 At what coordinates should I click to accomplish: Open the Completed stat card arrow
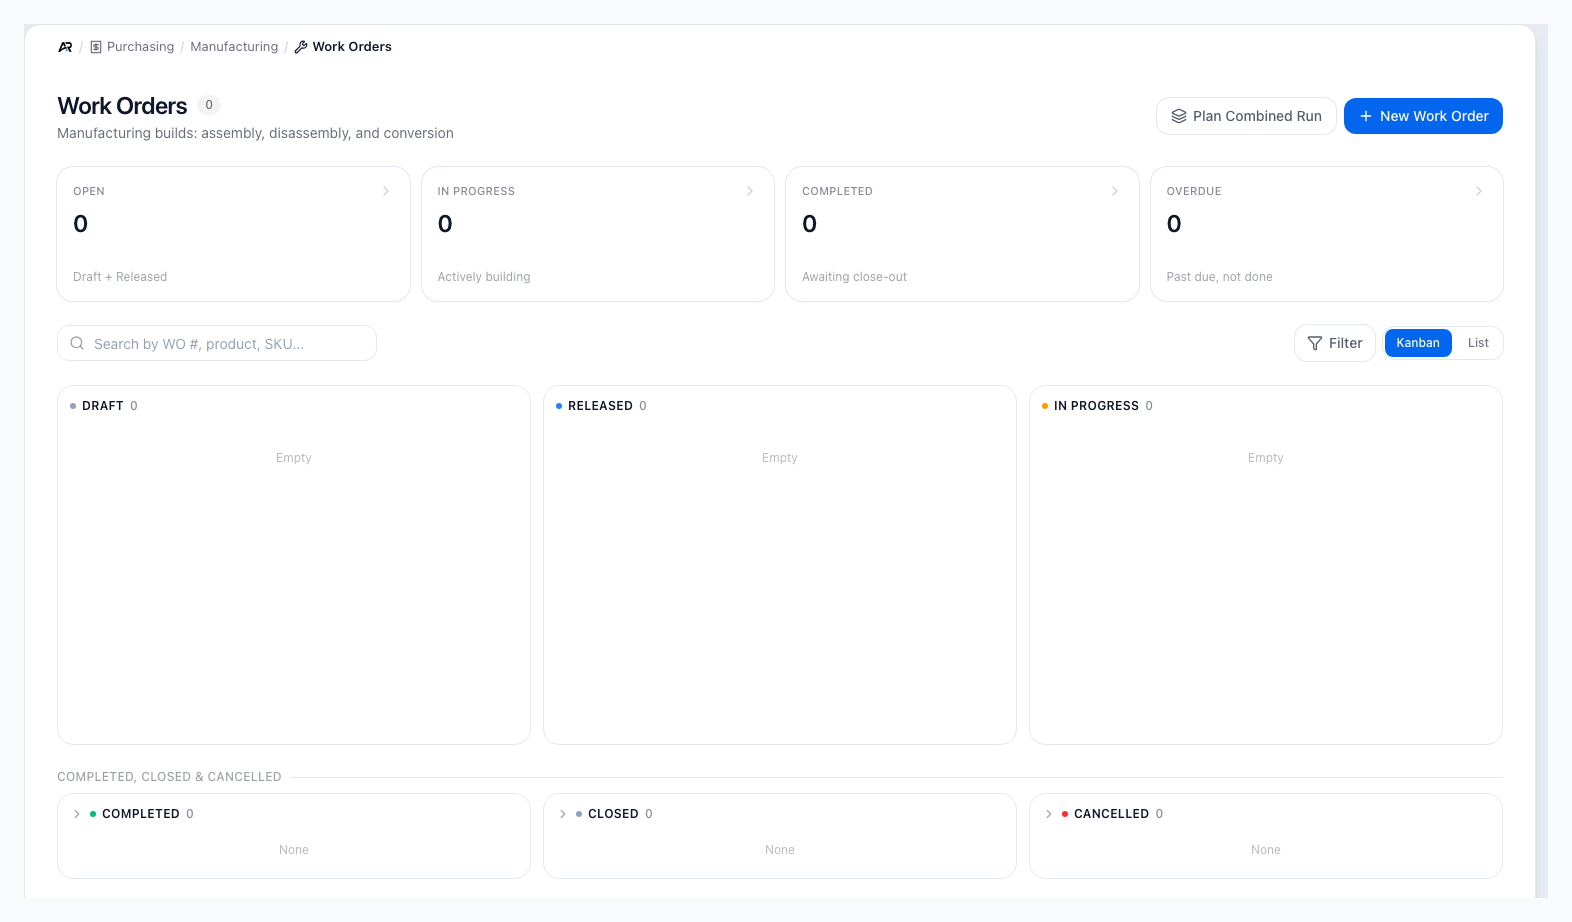click(1115, 191)
